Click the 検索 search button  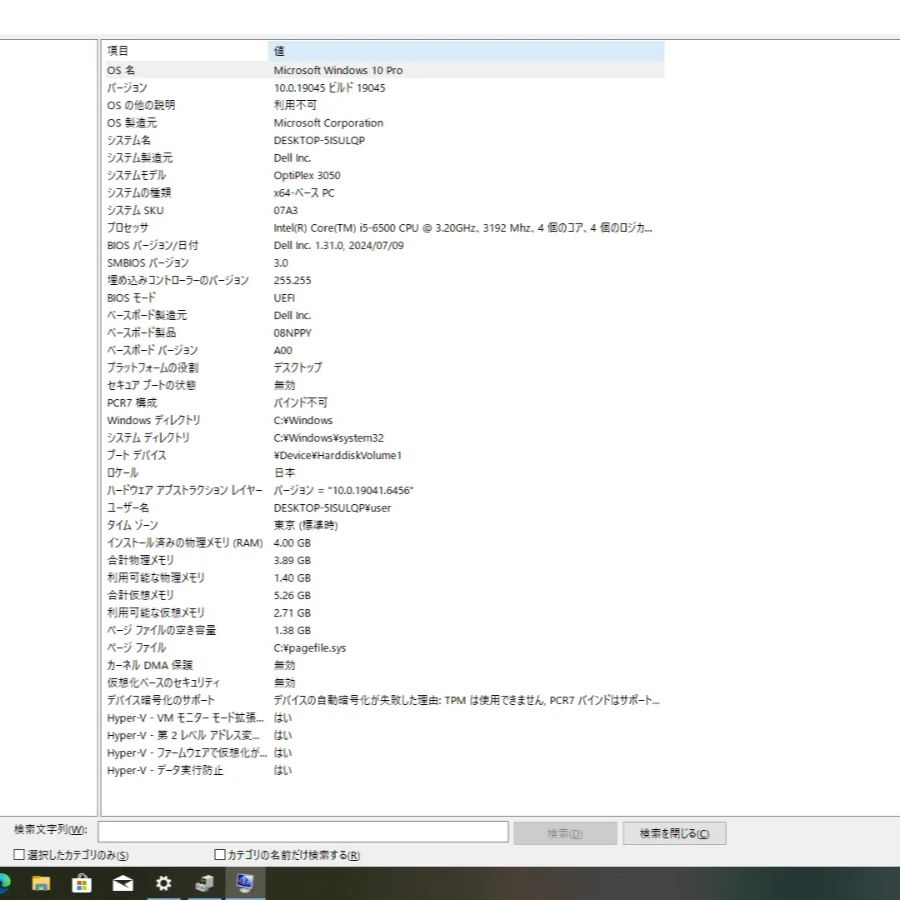[565, 832]
